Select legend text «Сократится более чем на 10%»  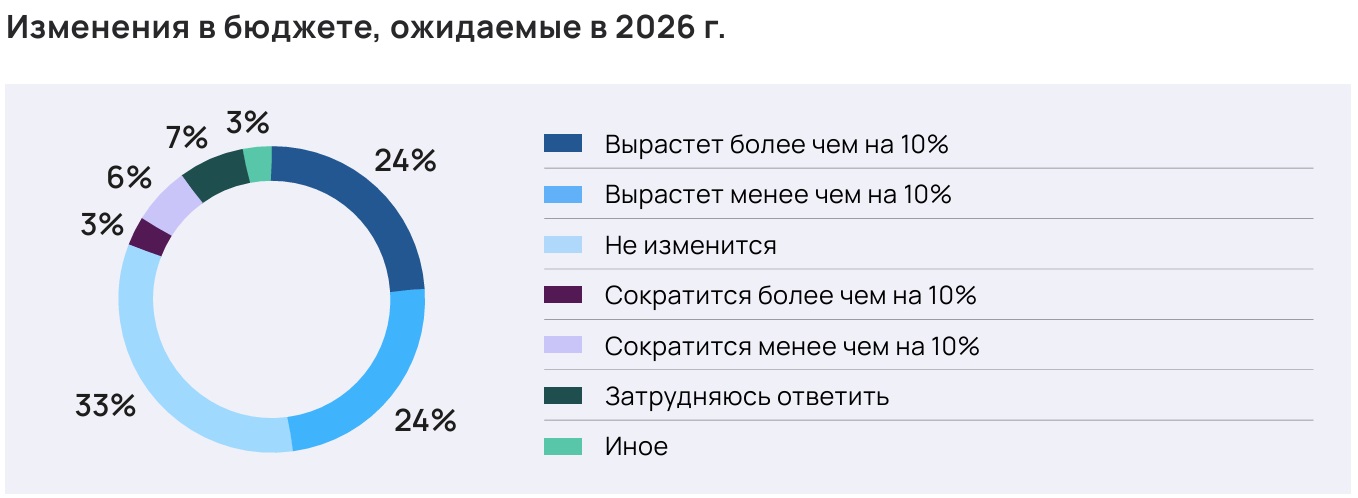point(790,295)
